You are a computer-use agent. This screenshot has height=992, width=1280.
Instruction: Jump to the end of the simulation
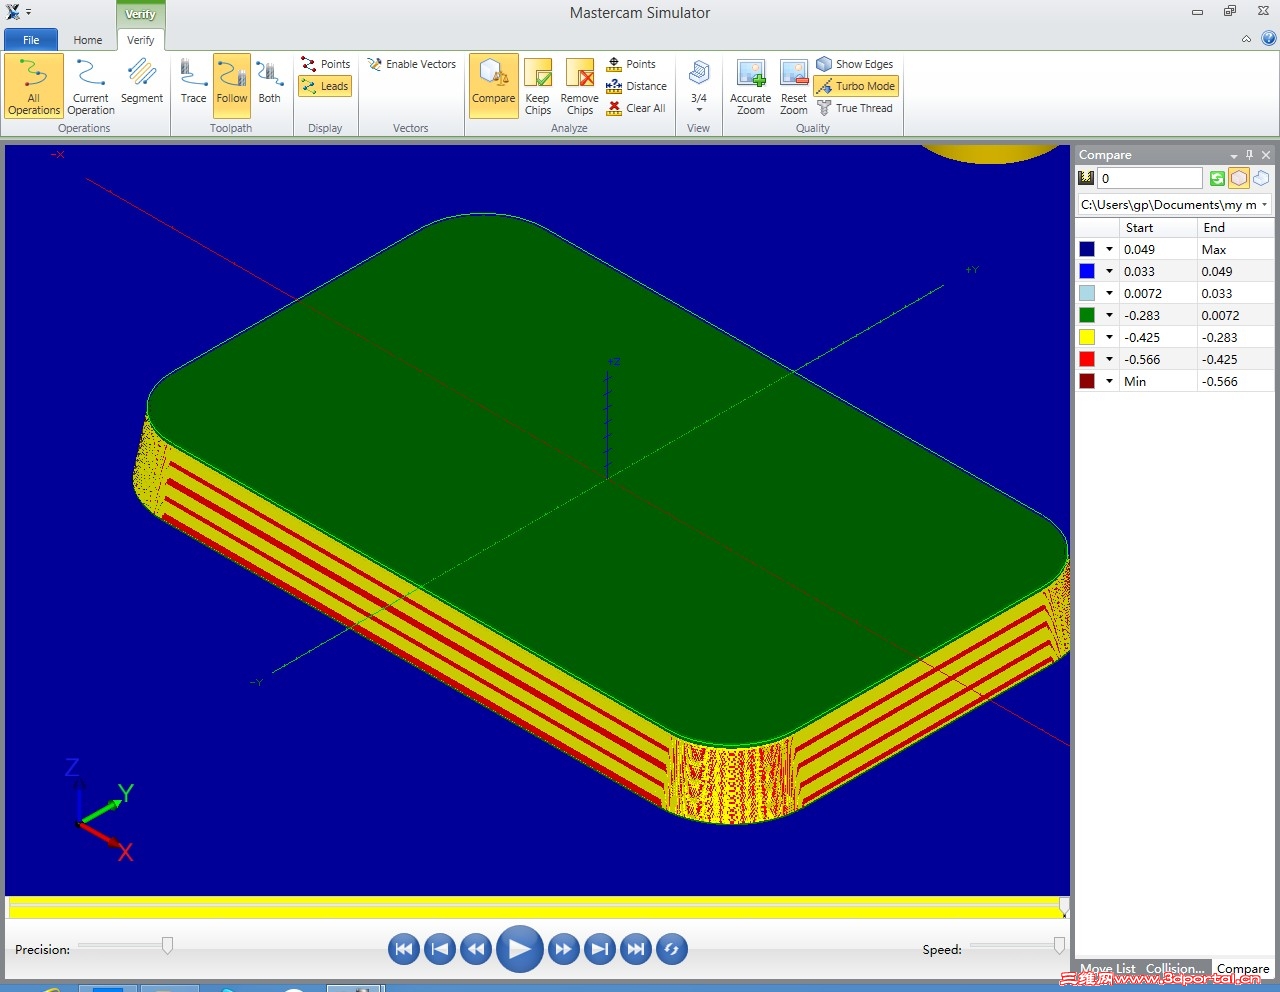click(635, 949)
